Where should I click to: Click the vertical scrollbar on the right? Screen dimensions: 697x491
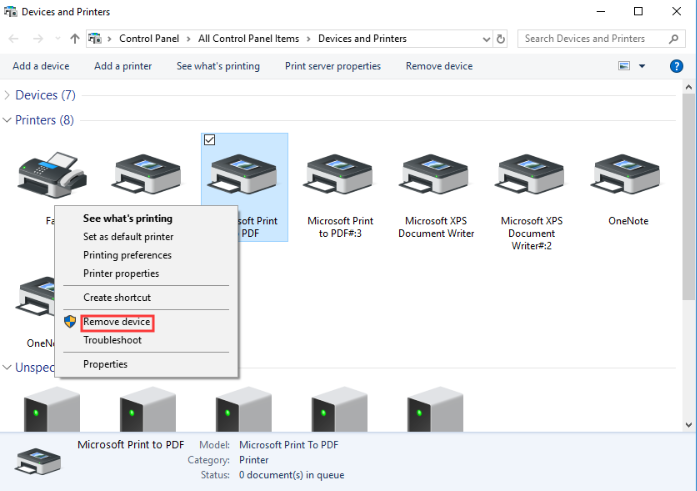click(x=688, y=200)
